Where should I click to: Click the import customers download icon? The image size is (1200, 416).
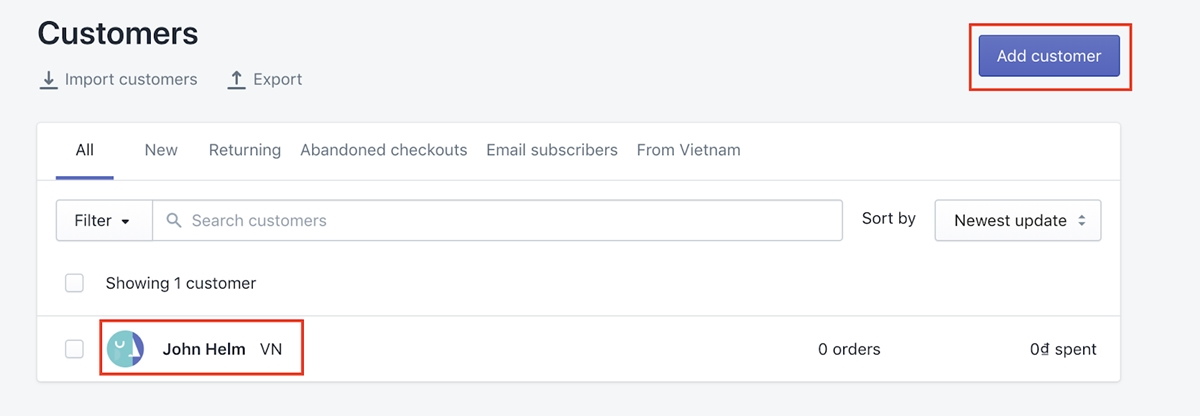click(48, 80)
